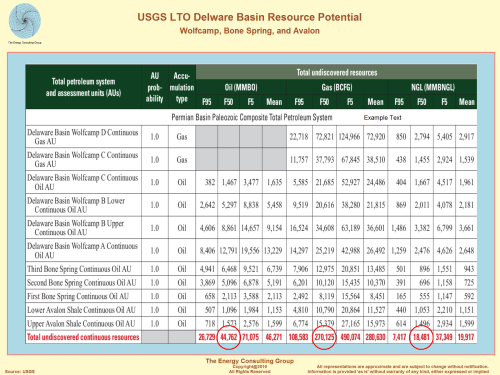Click total NGL mean value 19,917

point(466,337)
